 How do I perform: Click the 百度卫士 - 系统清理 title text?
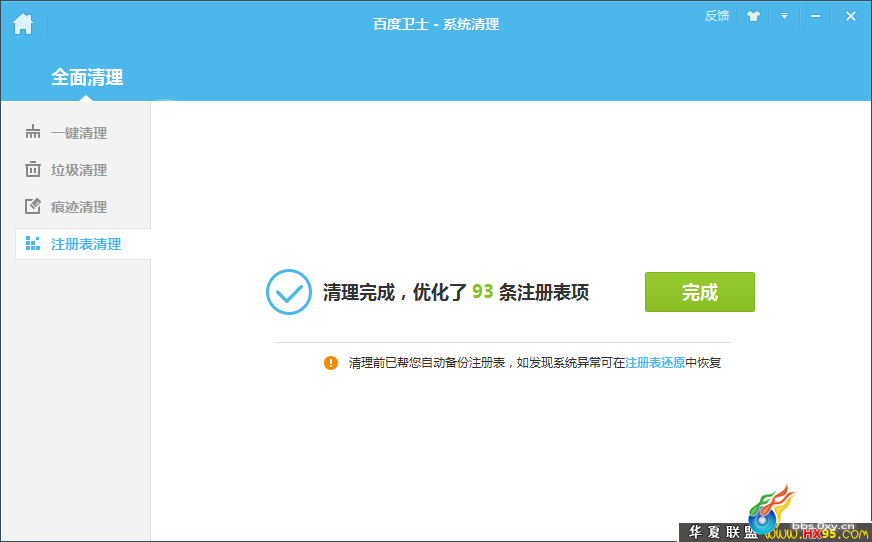436,24
